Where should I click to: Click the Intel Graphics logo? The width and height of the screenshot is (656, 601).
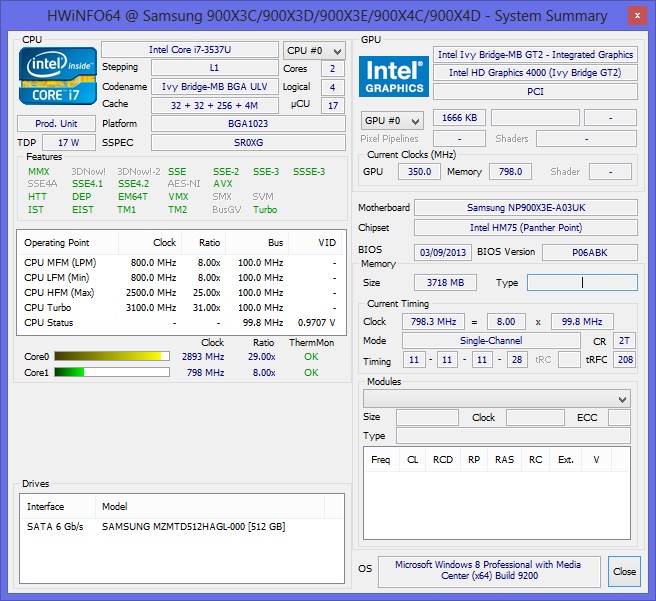click(394, 77)
